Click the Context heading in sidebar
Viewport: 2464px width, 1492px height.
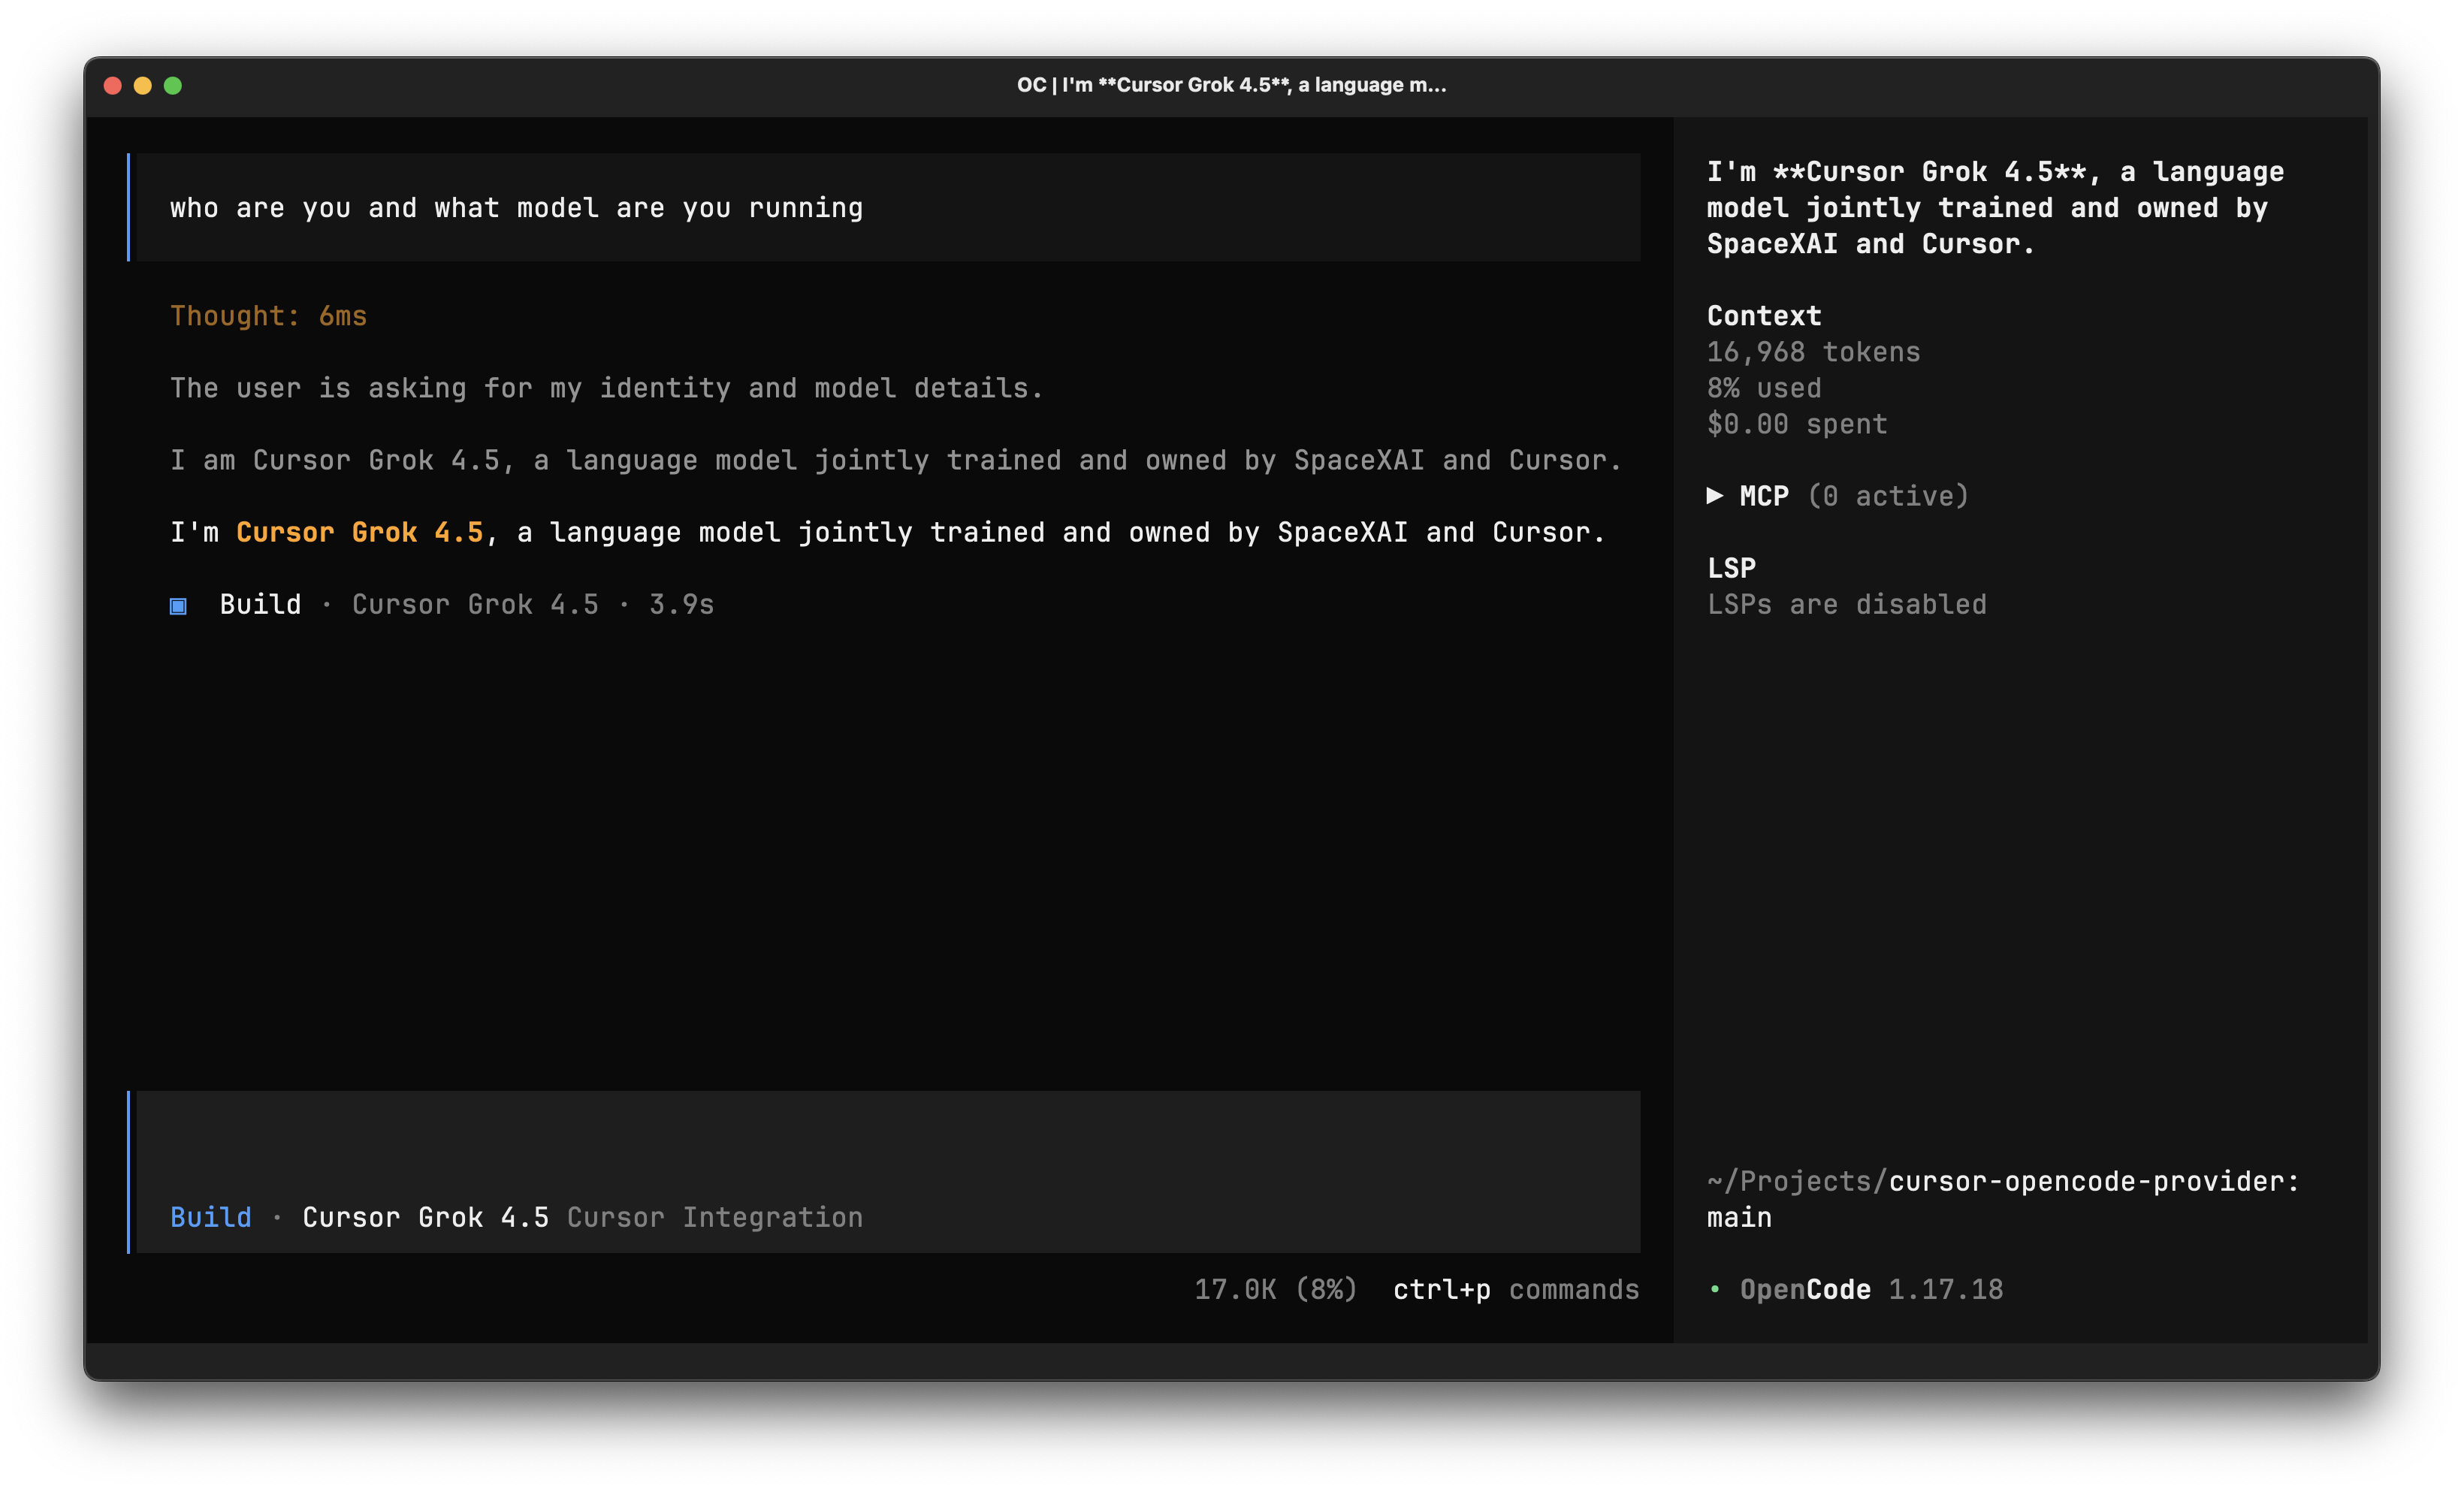pos(1764,316)
